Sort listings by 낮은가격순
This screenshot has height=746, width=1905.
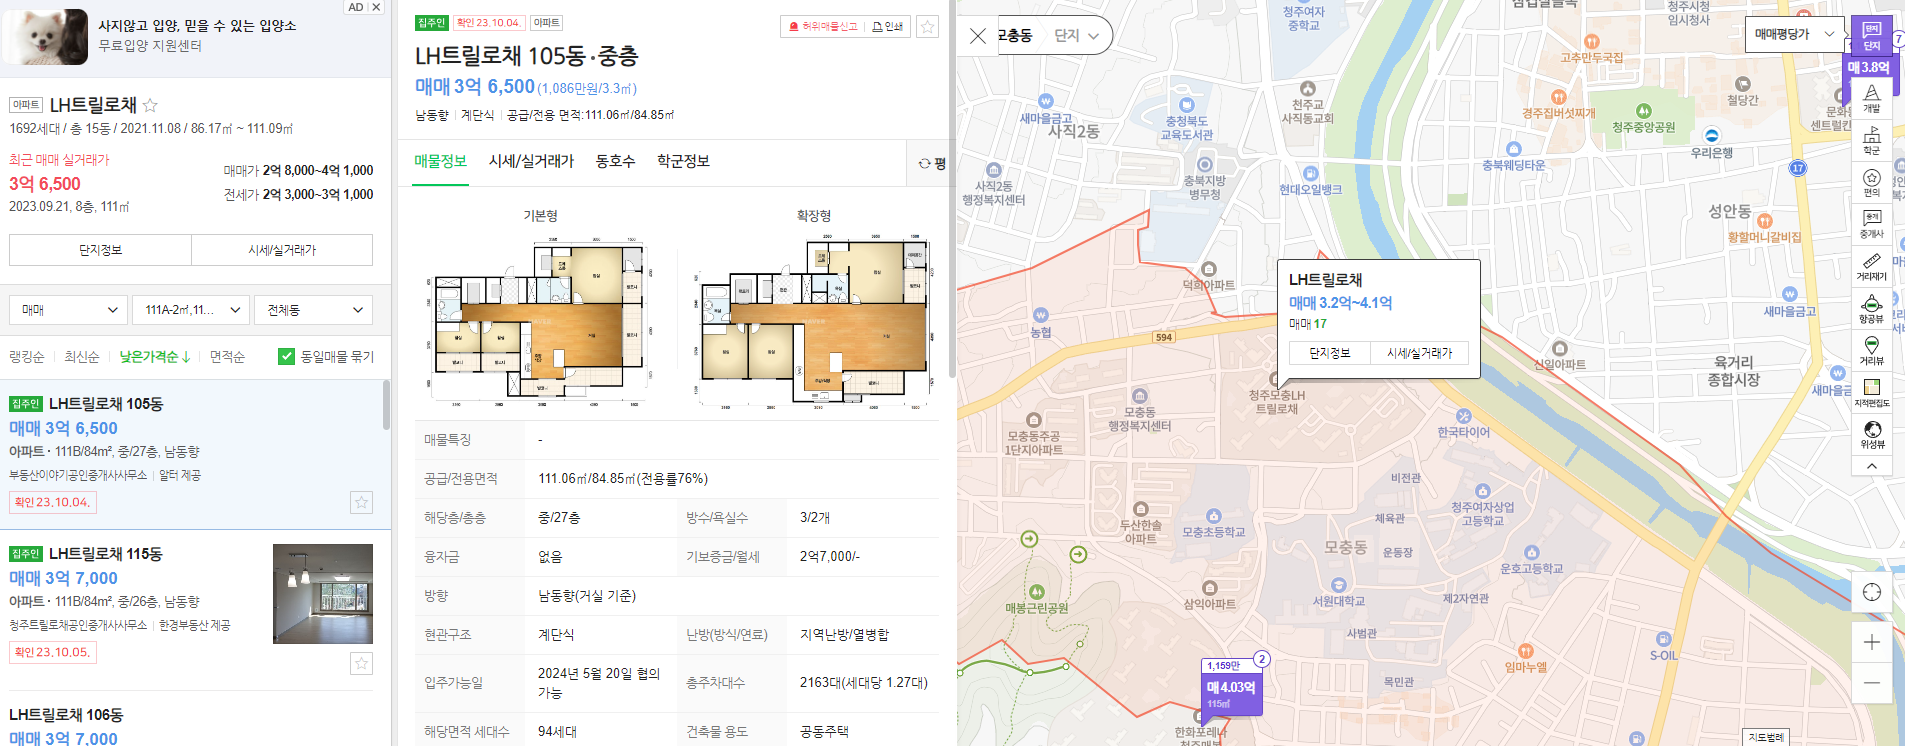[x=154, y=357]
